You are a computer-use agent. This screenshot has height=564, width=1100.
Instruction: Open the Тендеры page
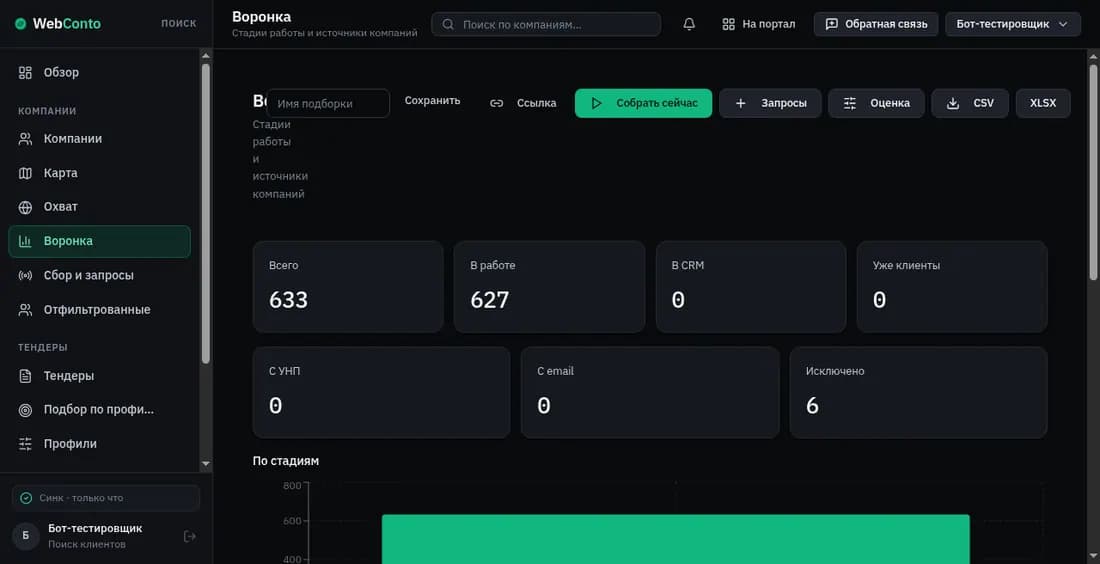(x=100, y=376)
